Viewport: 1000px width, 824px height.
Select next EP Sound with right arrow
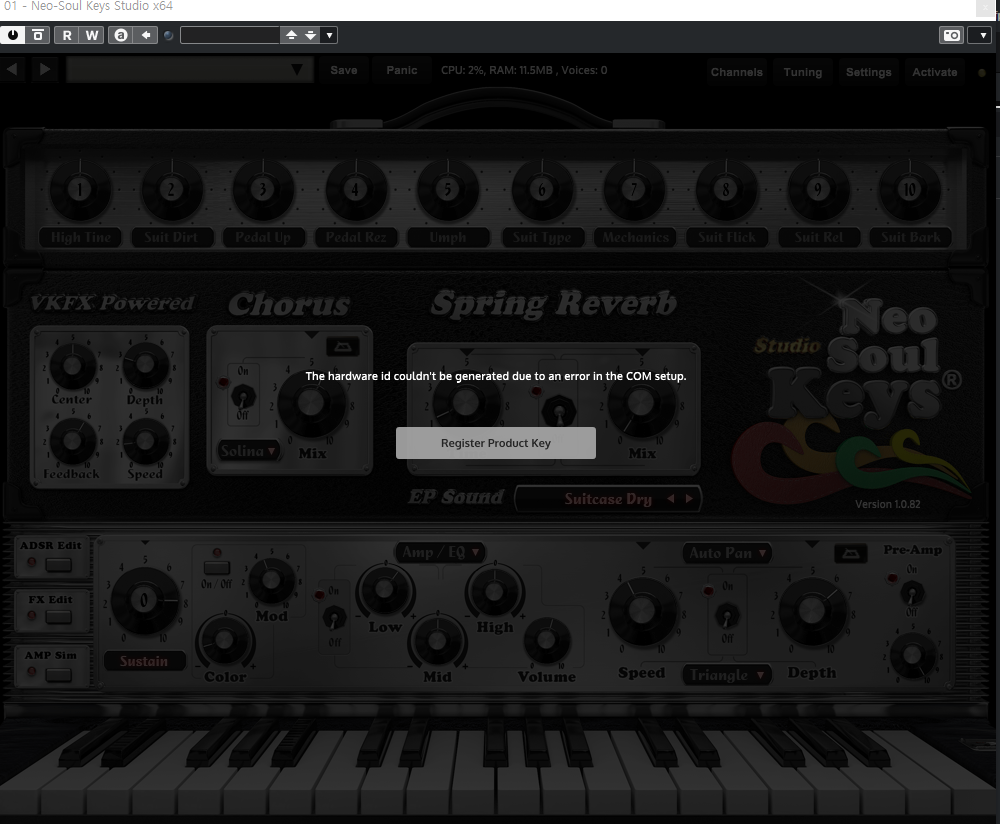(689, 499)
